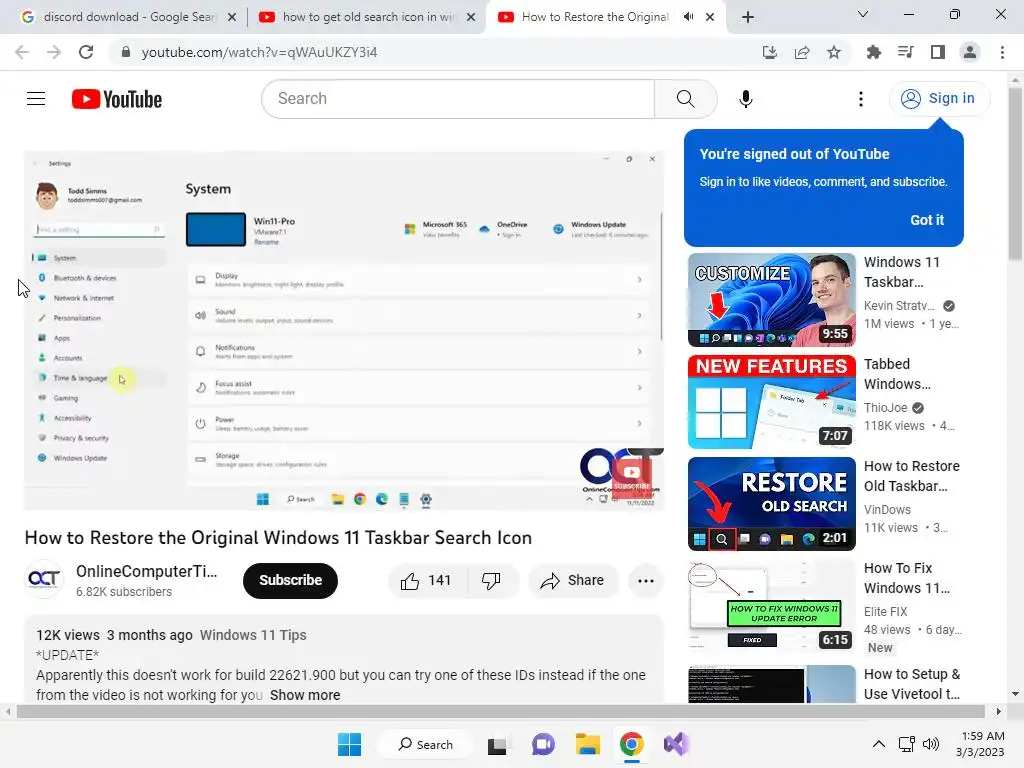Screen dimensions: 1024x768
Task: Like the video with thumbs up
Action: pyautogui.click(x=427, y=581)
